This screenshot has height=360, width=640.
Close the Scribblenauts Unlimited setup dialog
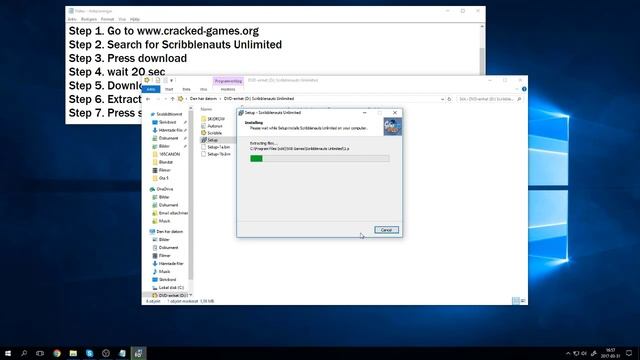(395, 113)
